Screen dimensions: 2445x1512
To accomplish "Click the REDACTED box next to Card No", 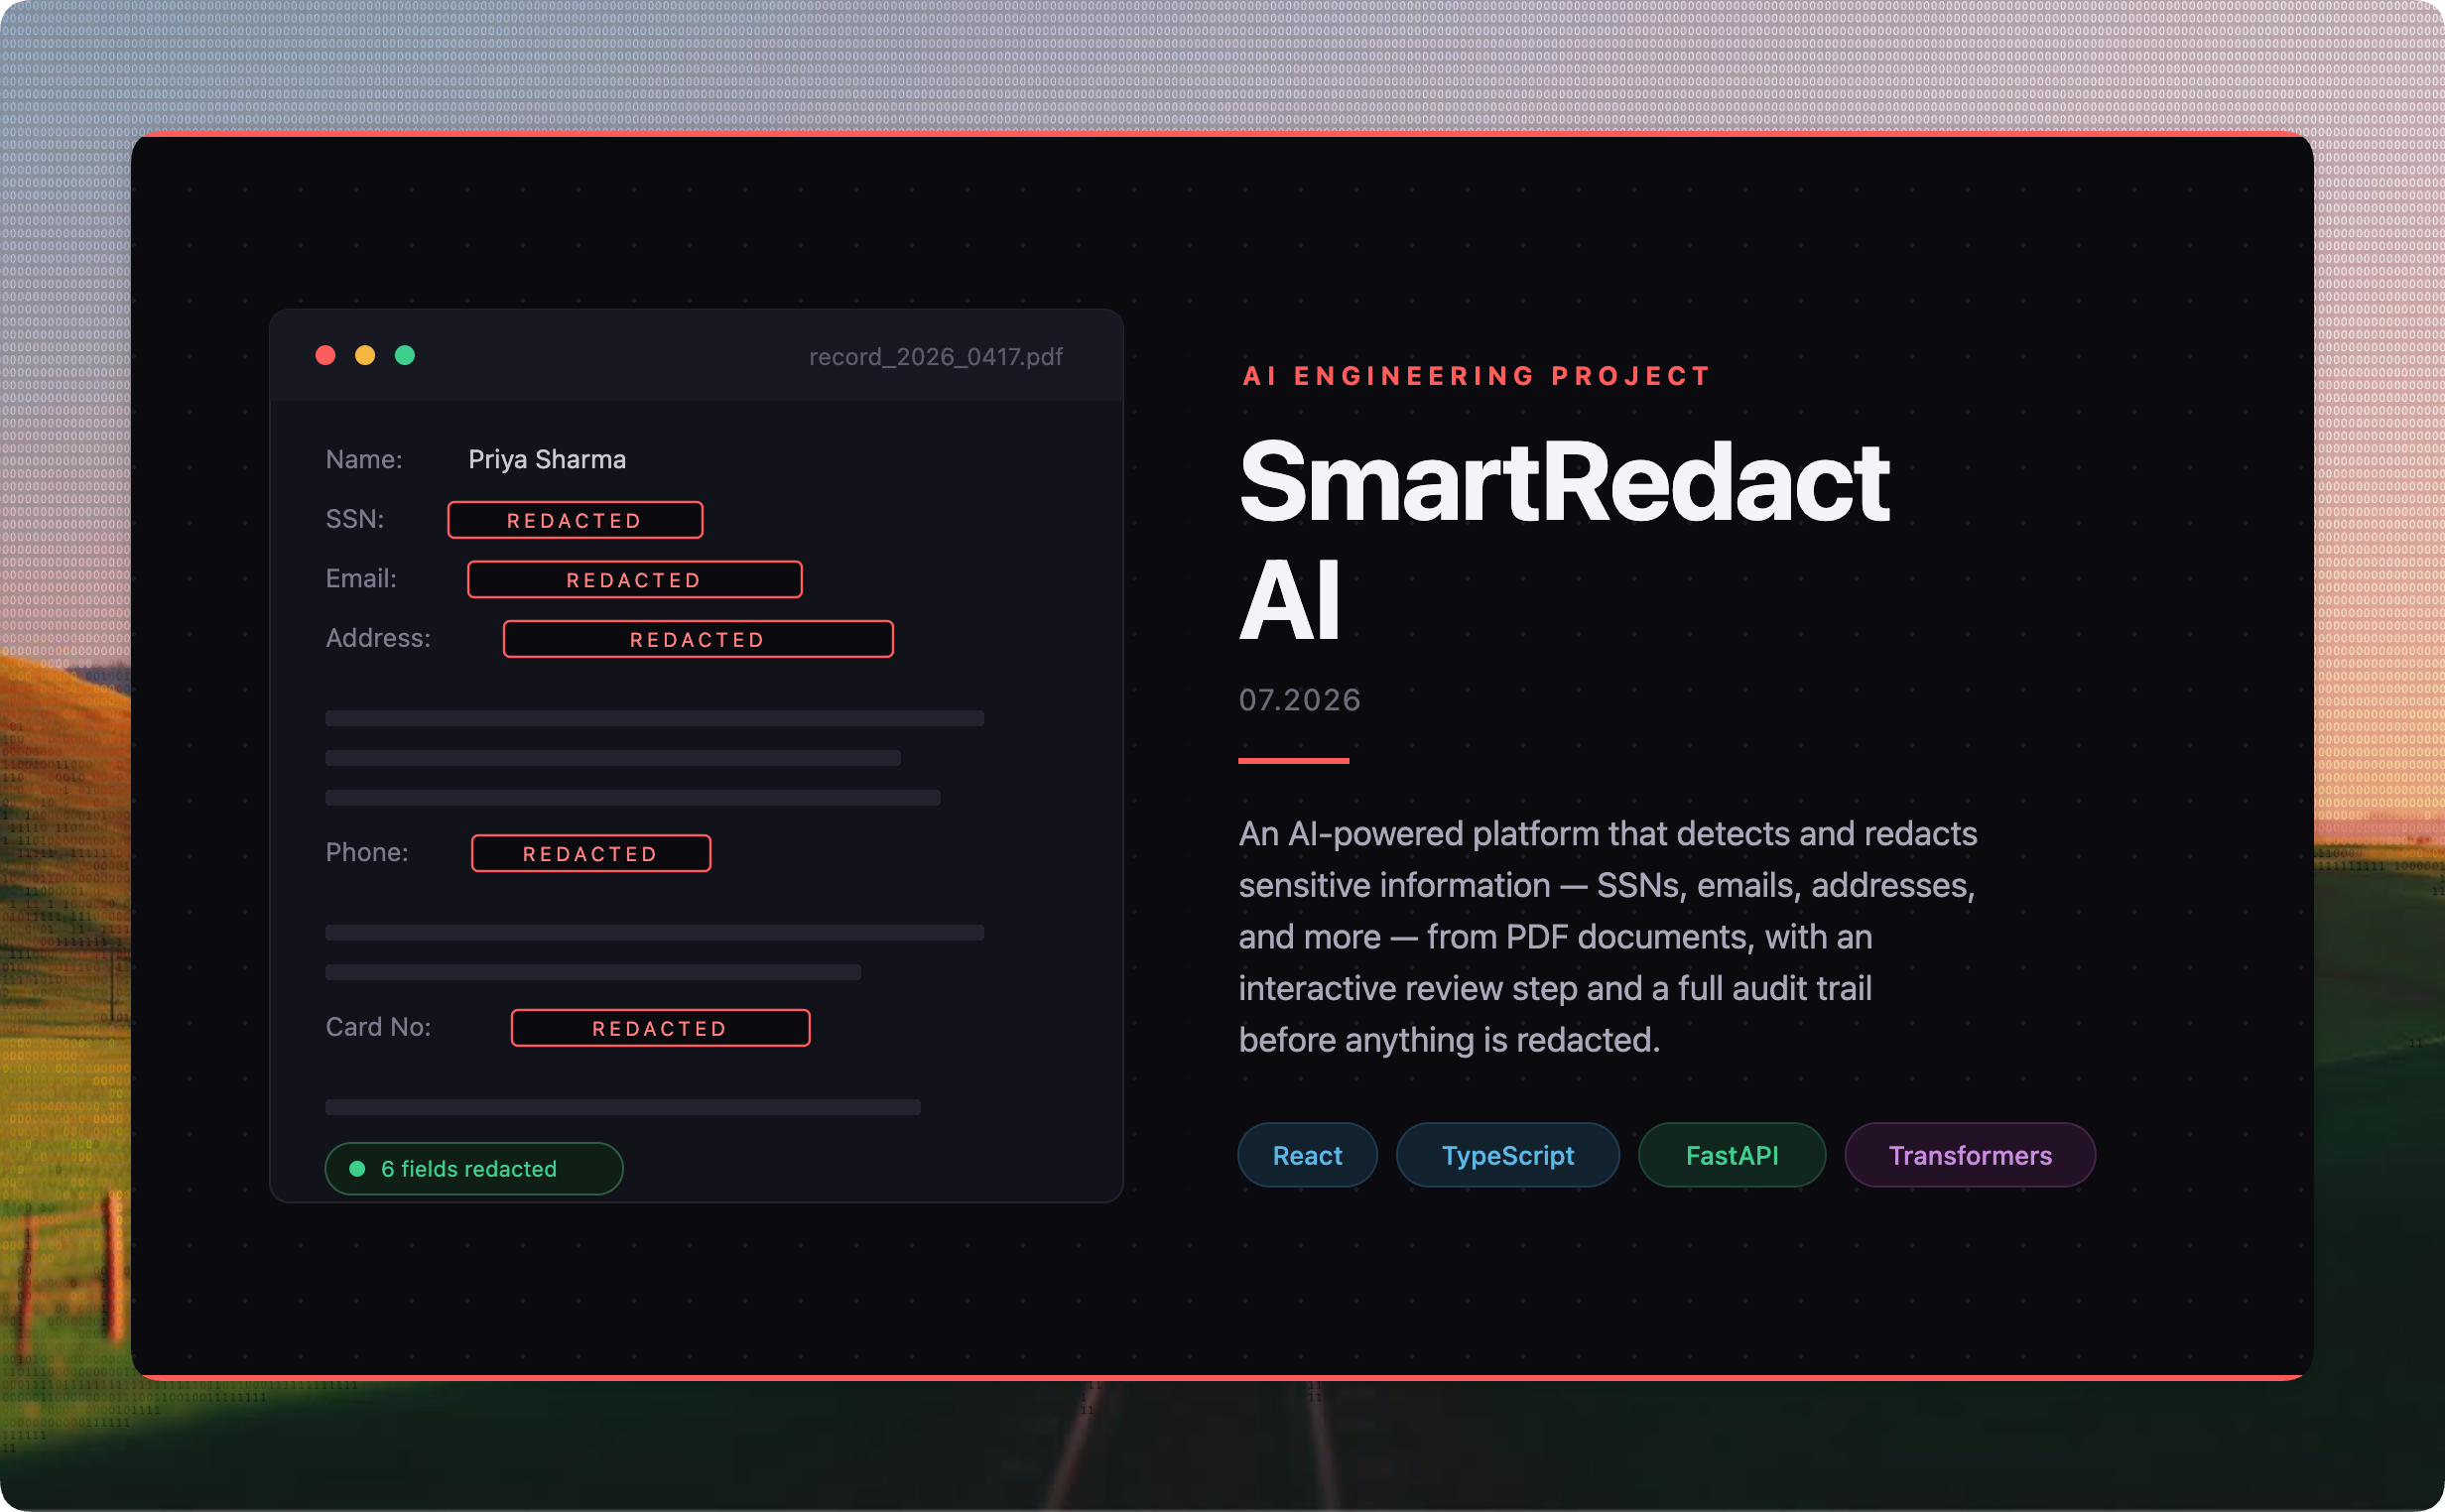I will pyautogui.click(x=660, y=1028).
